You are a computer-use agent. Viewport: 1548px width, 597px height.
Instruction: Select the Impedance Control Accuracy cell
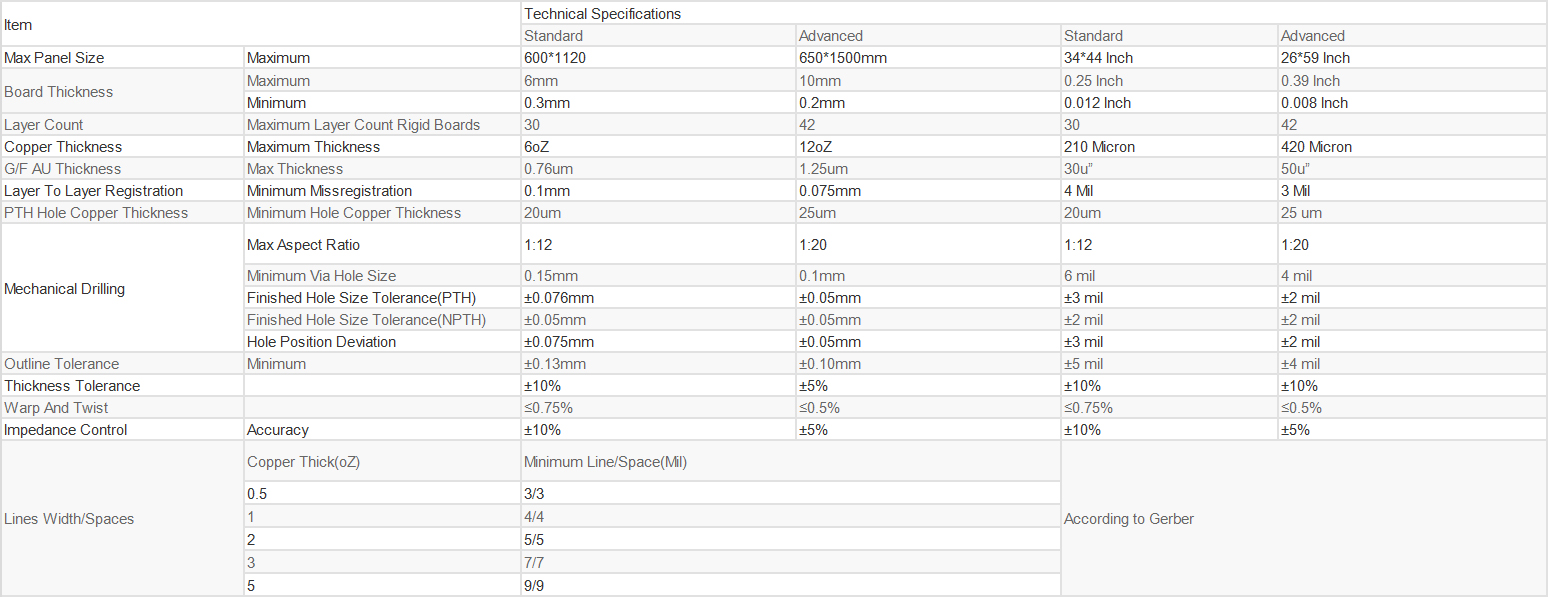point(382,430)
